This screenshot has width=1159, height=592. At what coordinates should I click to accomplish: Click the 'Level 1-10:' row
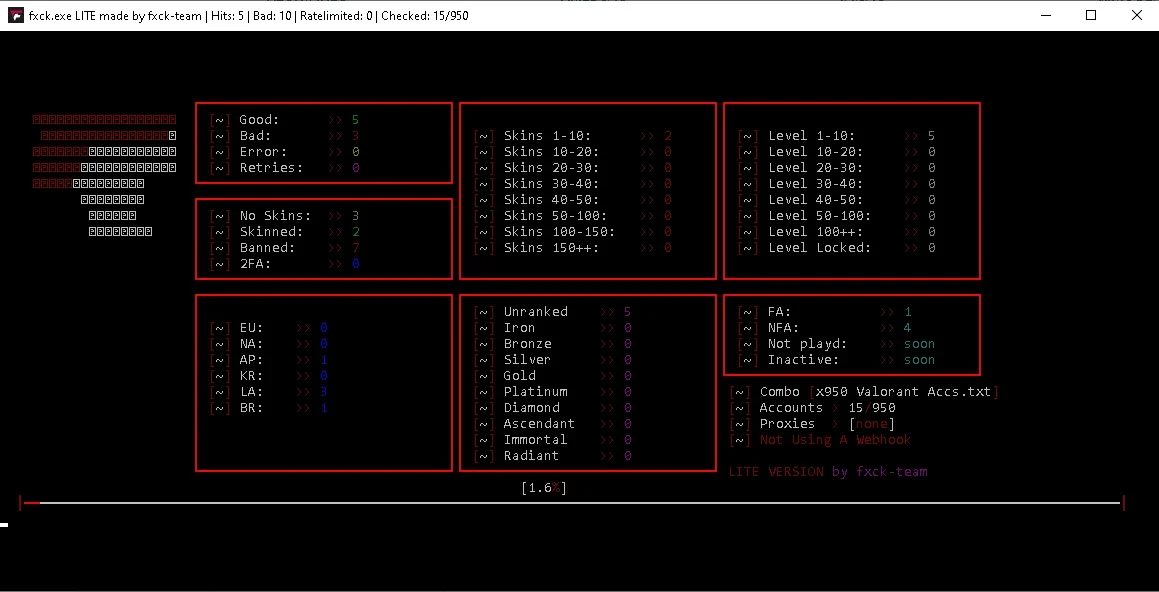837,136
